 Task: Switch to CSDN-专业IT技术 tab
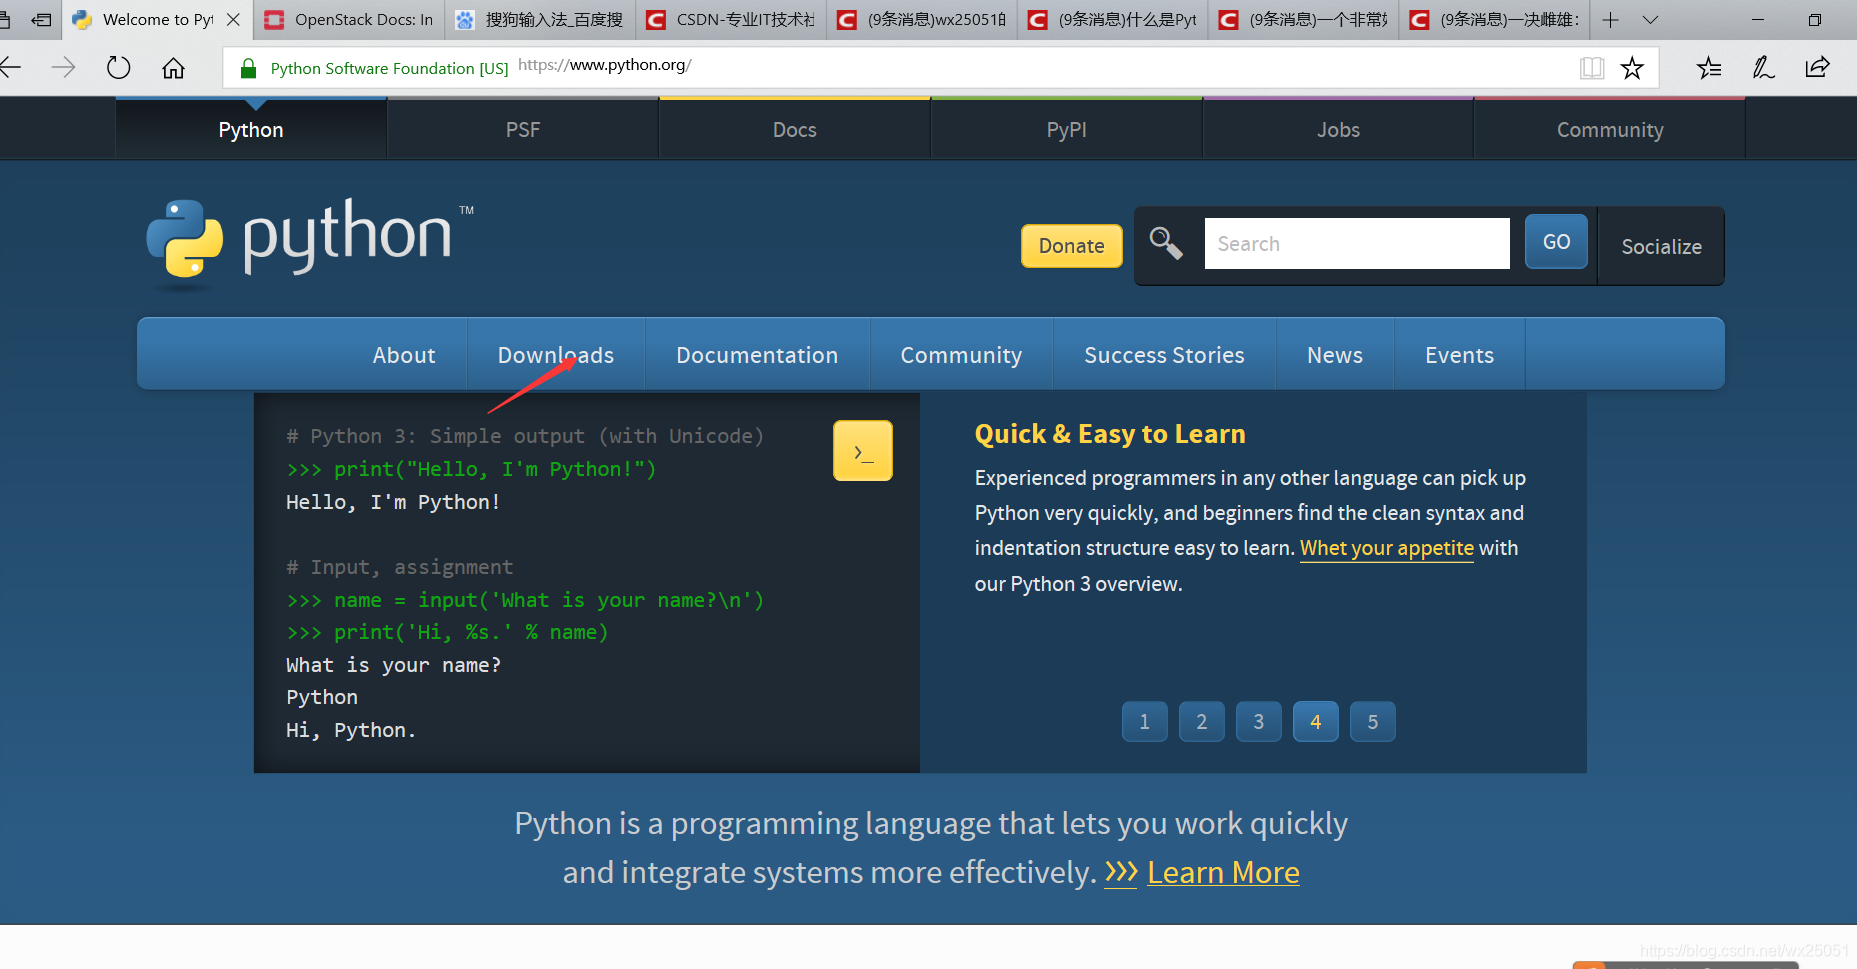731,19
